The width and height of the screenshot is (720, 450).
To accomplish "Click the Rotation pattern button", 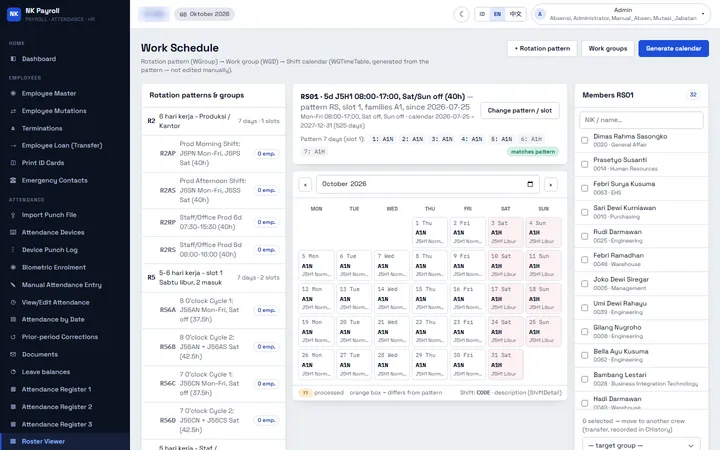I will pos(542,48).
